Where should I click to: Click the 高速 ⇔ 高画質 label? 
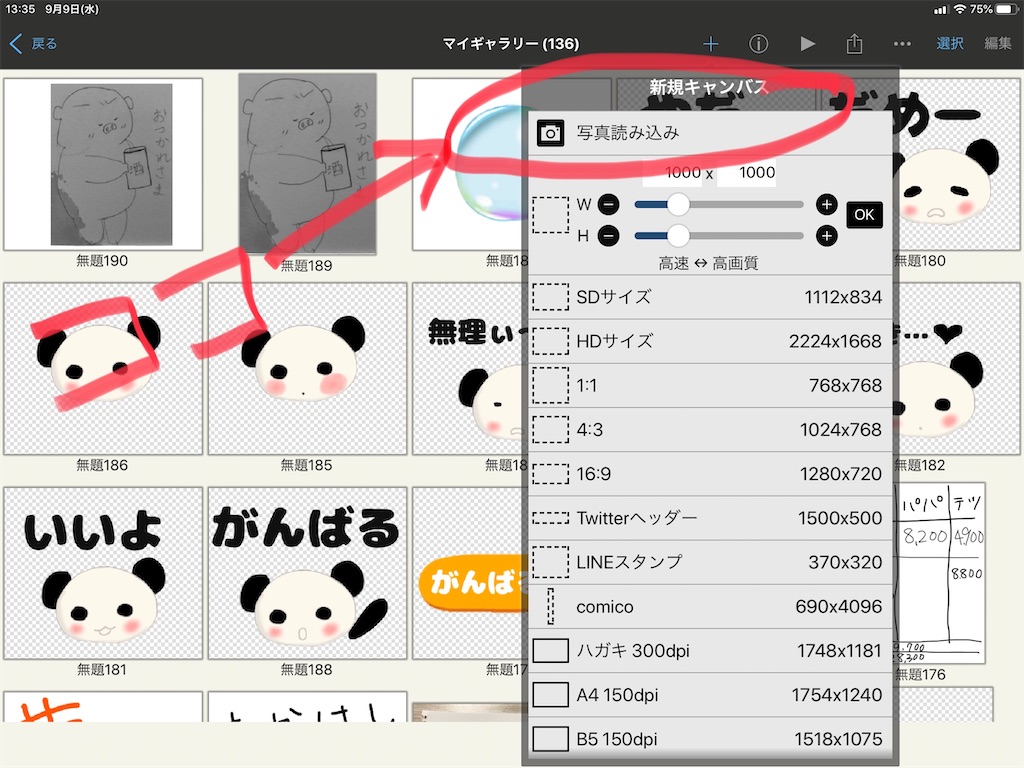708,263
